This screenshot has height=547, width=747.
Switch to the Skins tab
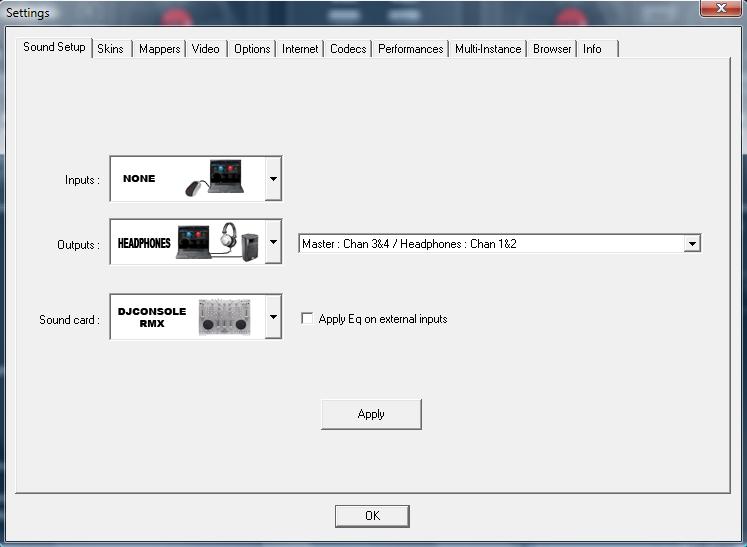click(111, 49)
